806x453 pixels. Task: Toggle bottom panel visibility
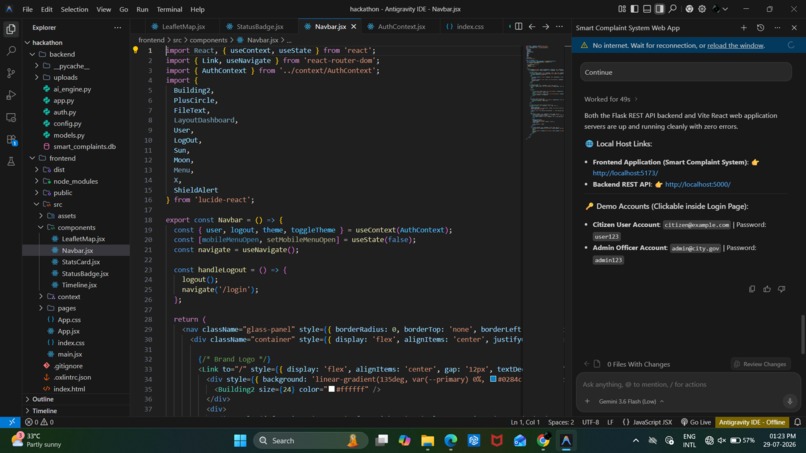[647, 9]
